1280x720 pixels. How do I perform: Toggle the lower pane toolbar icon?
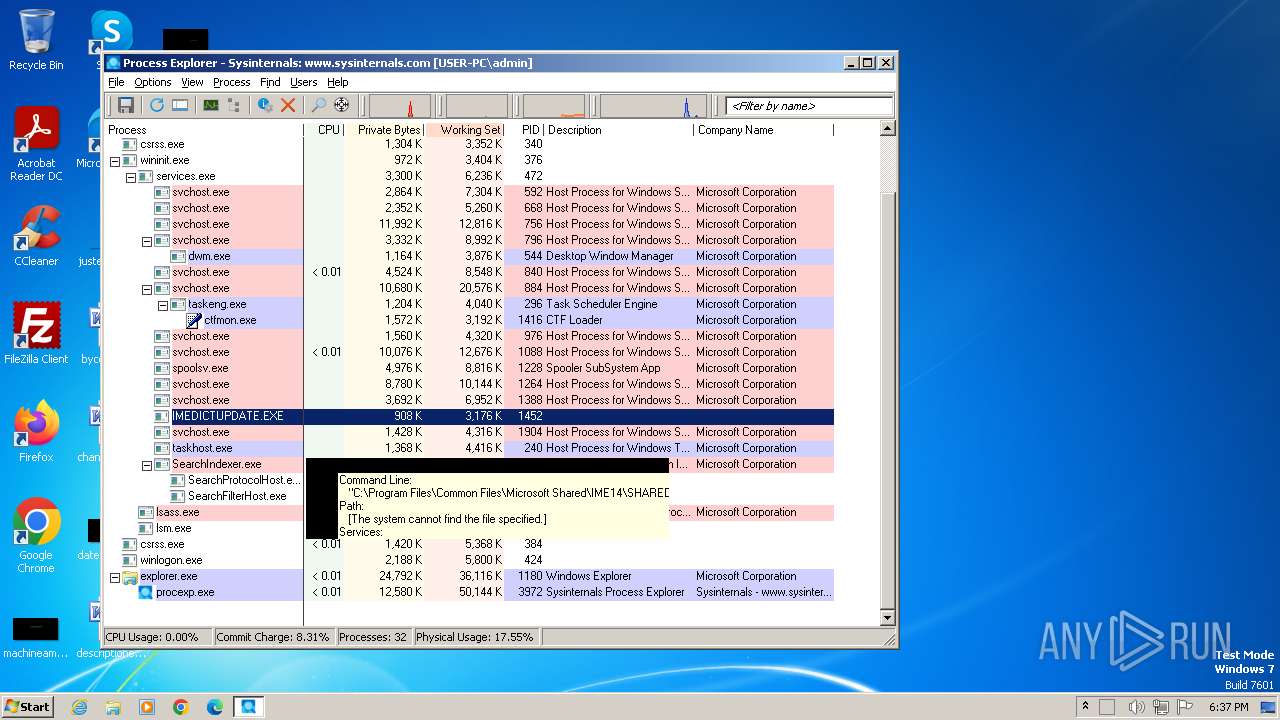coord(180,105)
